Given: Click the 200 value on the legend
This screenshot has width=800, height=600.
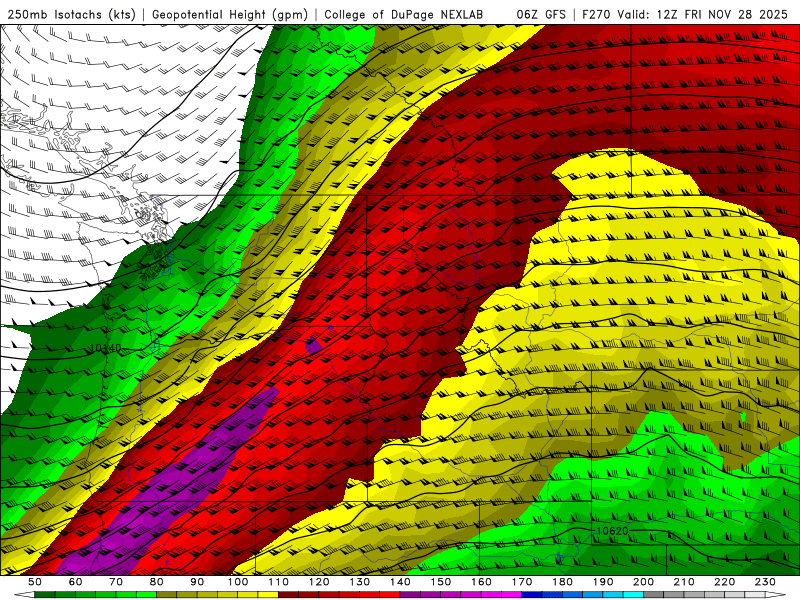Looking at the screenshot, I should 644,582.
